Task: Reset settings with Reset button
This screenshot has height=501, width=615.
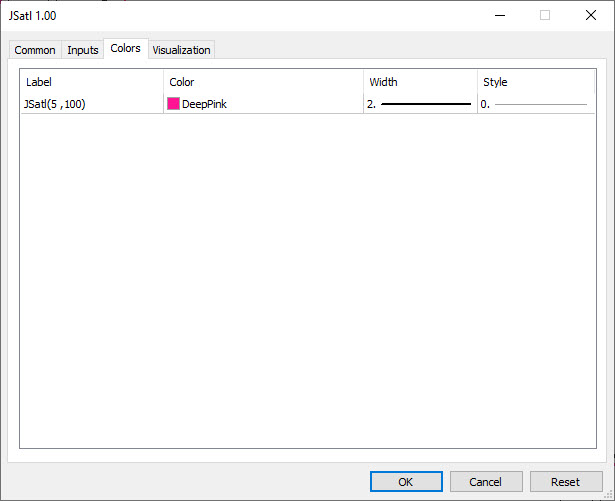Action: 566,481
